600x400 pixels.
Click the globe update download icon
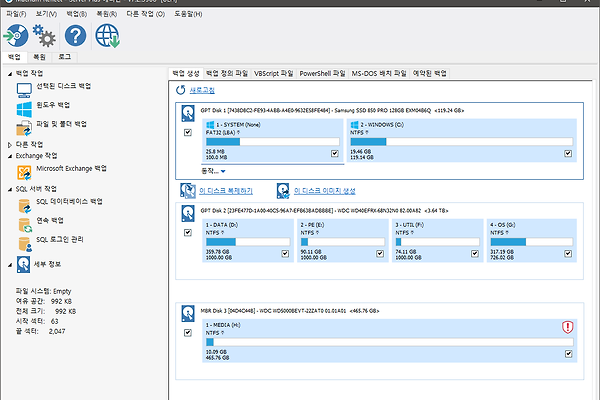(x=107, y=37)
